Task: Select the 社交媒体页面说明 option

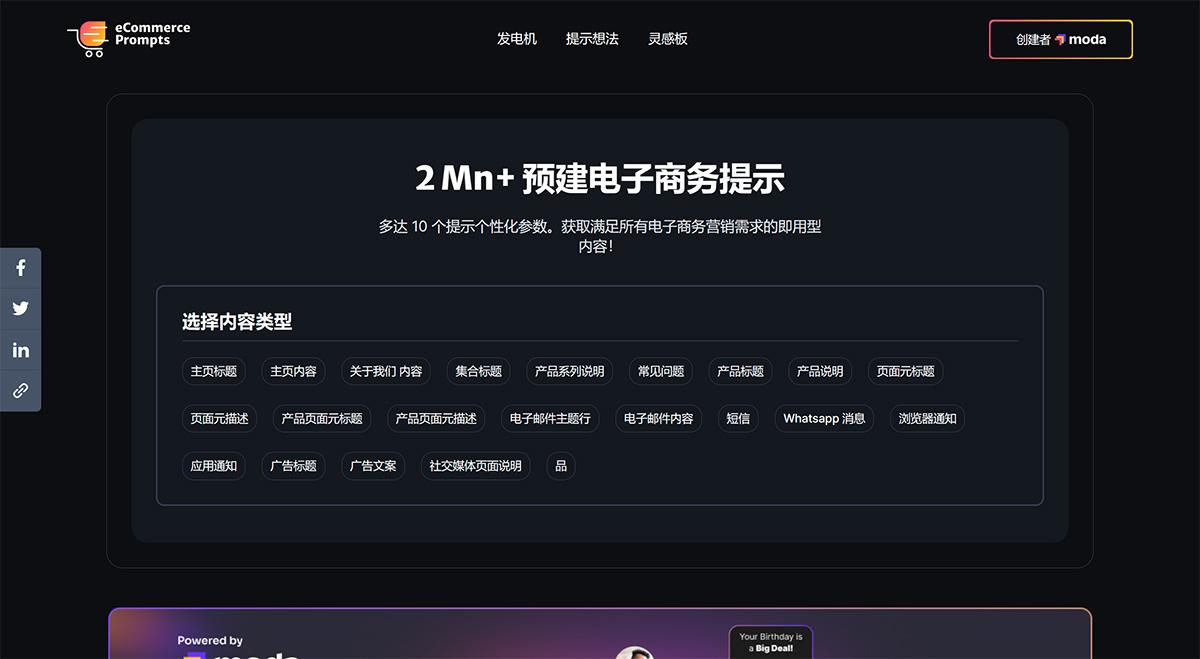Action: coord(475,466)
